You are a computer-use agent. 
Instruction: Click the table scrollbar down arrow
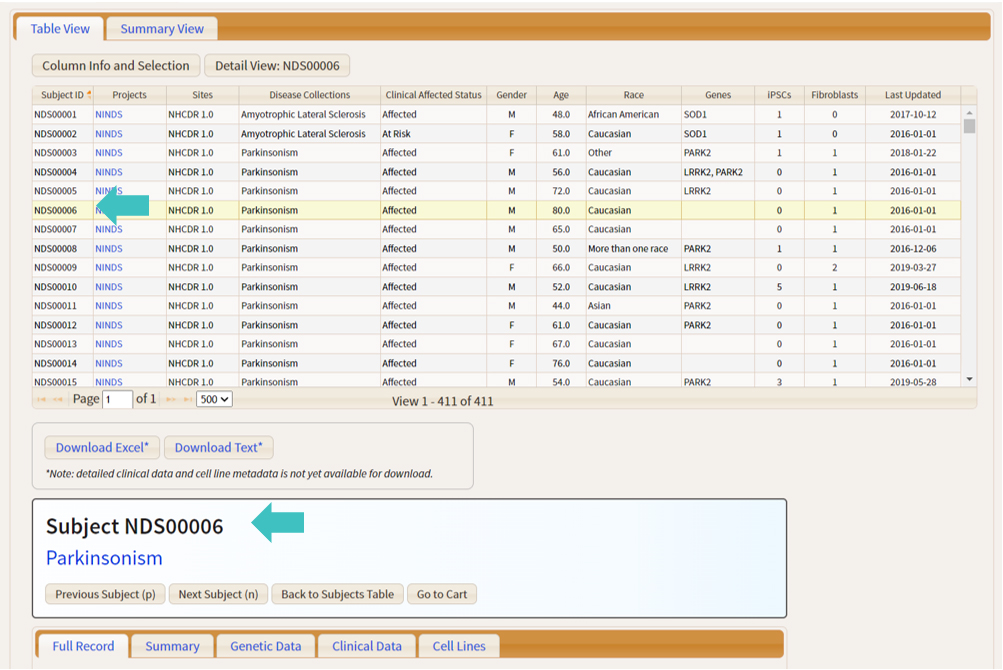click(x=969, y=379)
